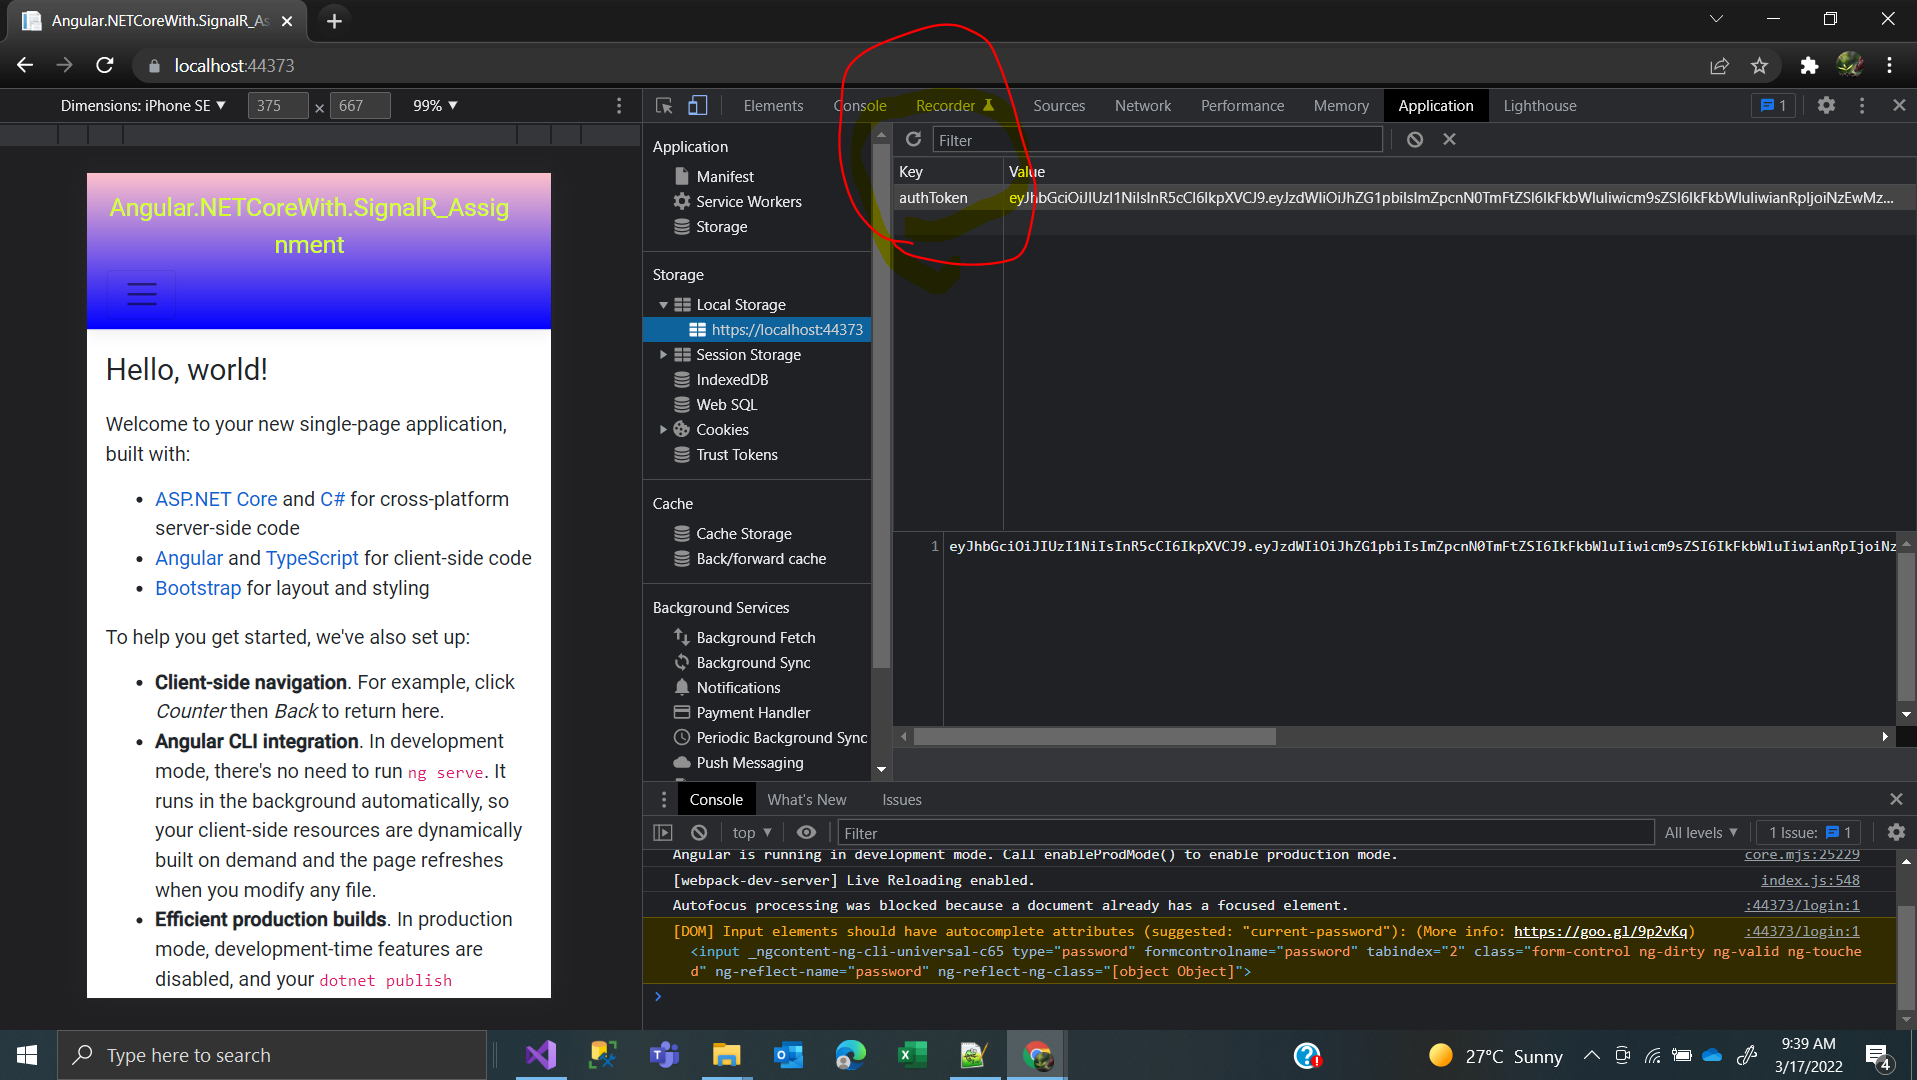Click the storage Filter input field
Image resolution: width=1917 pixels, height=1080 pixels.
click(1158, 140)
